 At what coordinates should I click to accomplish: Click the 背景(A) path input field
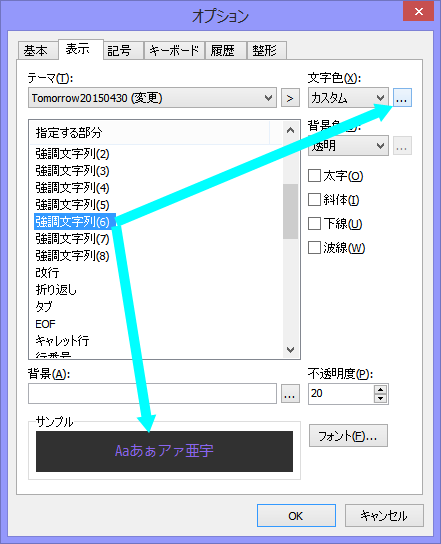pos(152,393)
